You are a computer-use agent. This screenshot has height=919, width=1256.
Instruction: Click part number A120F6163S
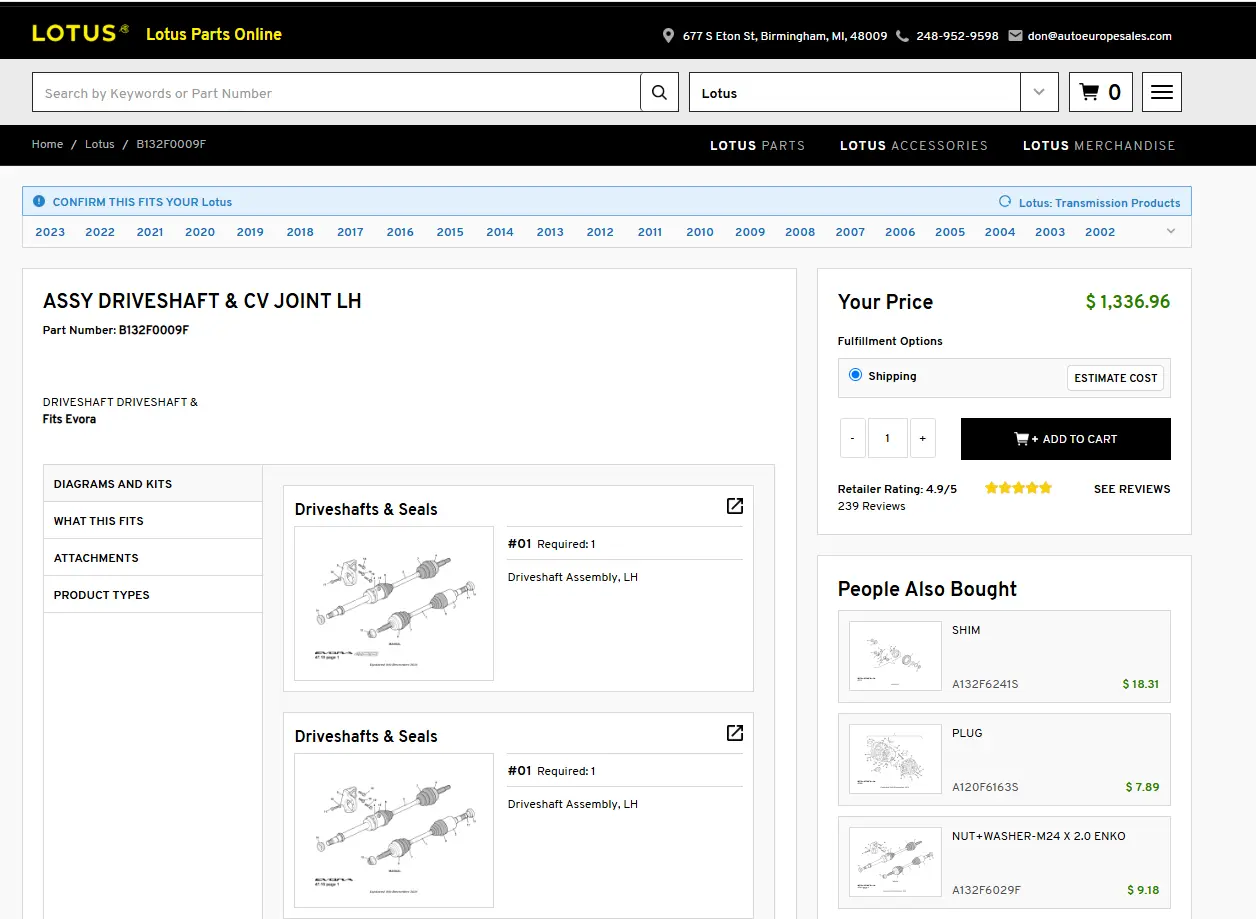tap(985, 787)
